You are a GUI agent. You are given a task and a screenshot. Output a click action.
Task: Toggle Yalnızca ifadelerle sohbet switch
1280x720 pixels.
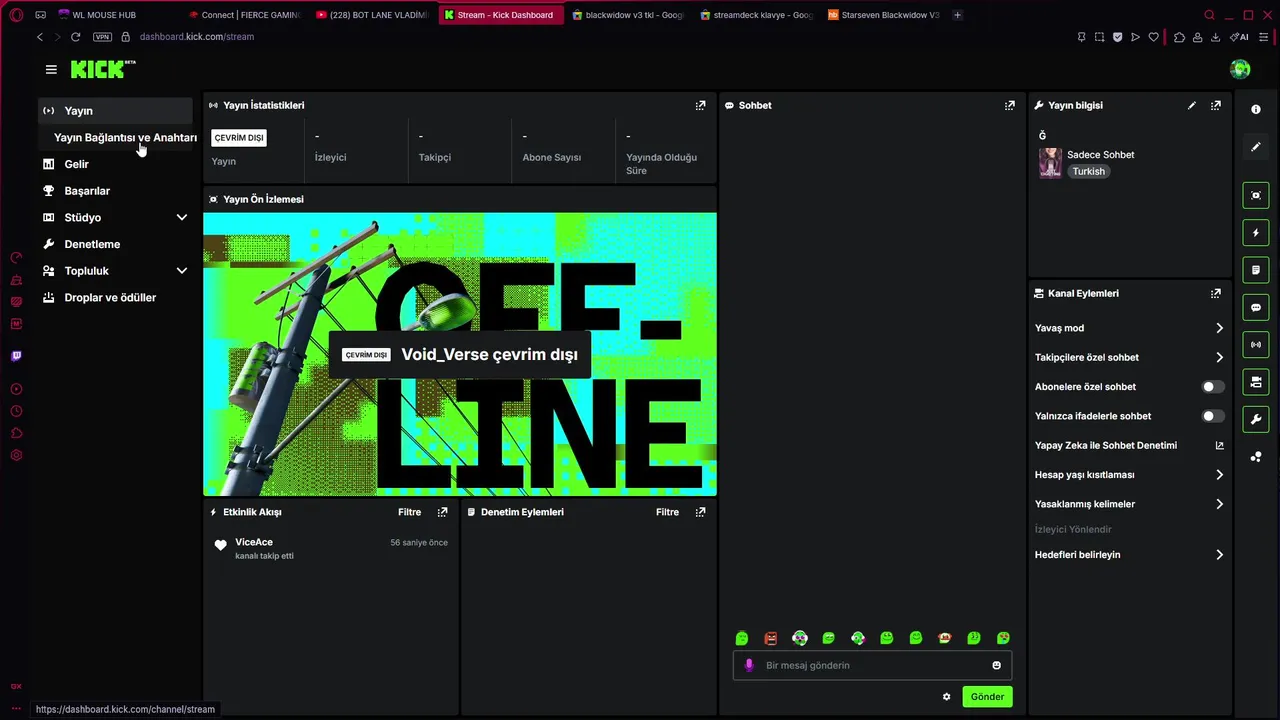(x=1212, y=416)
